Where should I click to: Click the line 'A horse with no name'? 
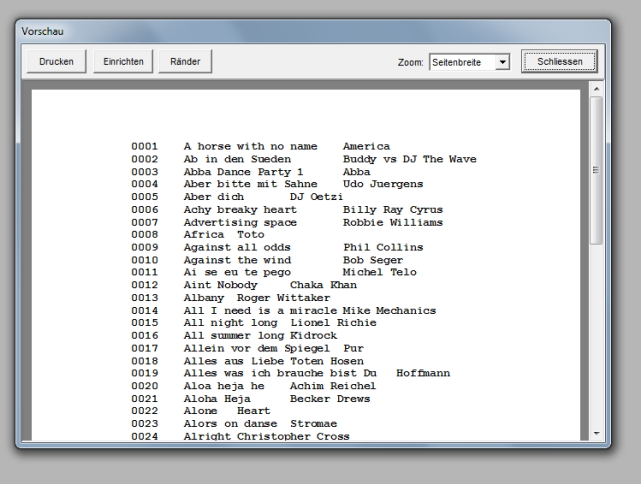click(236, 147)
